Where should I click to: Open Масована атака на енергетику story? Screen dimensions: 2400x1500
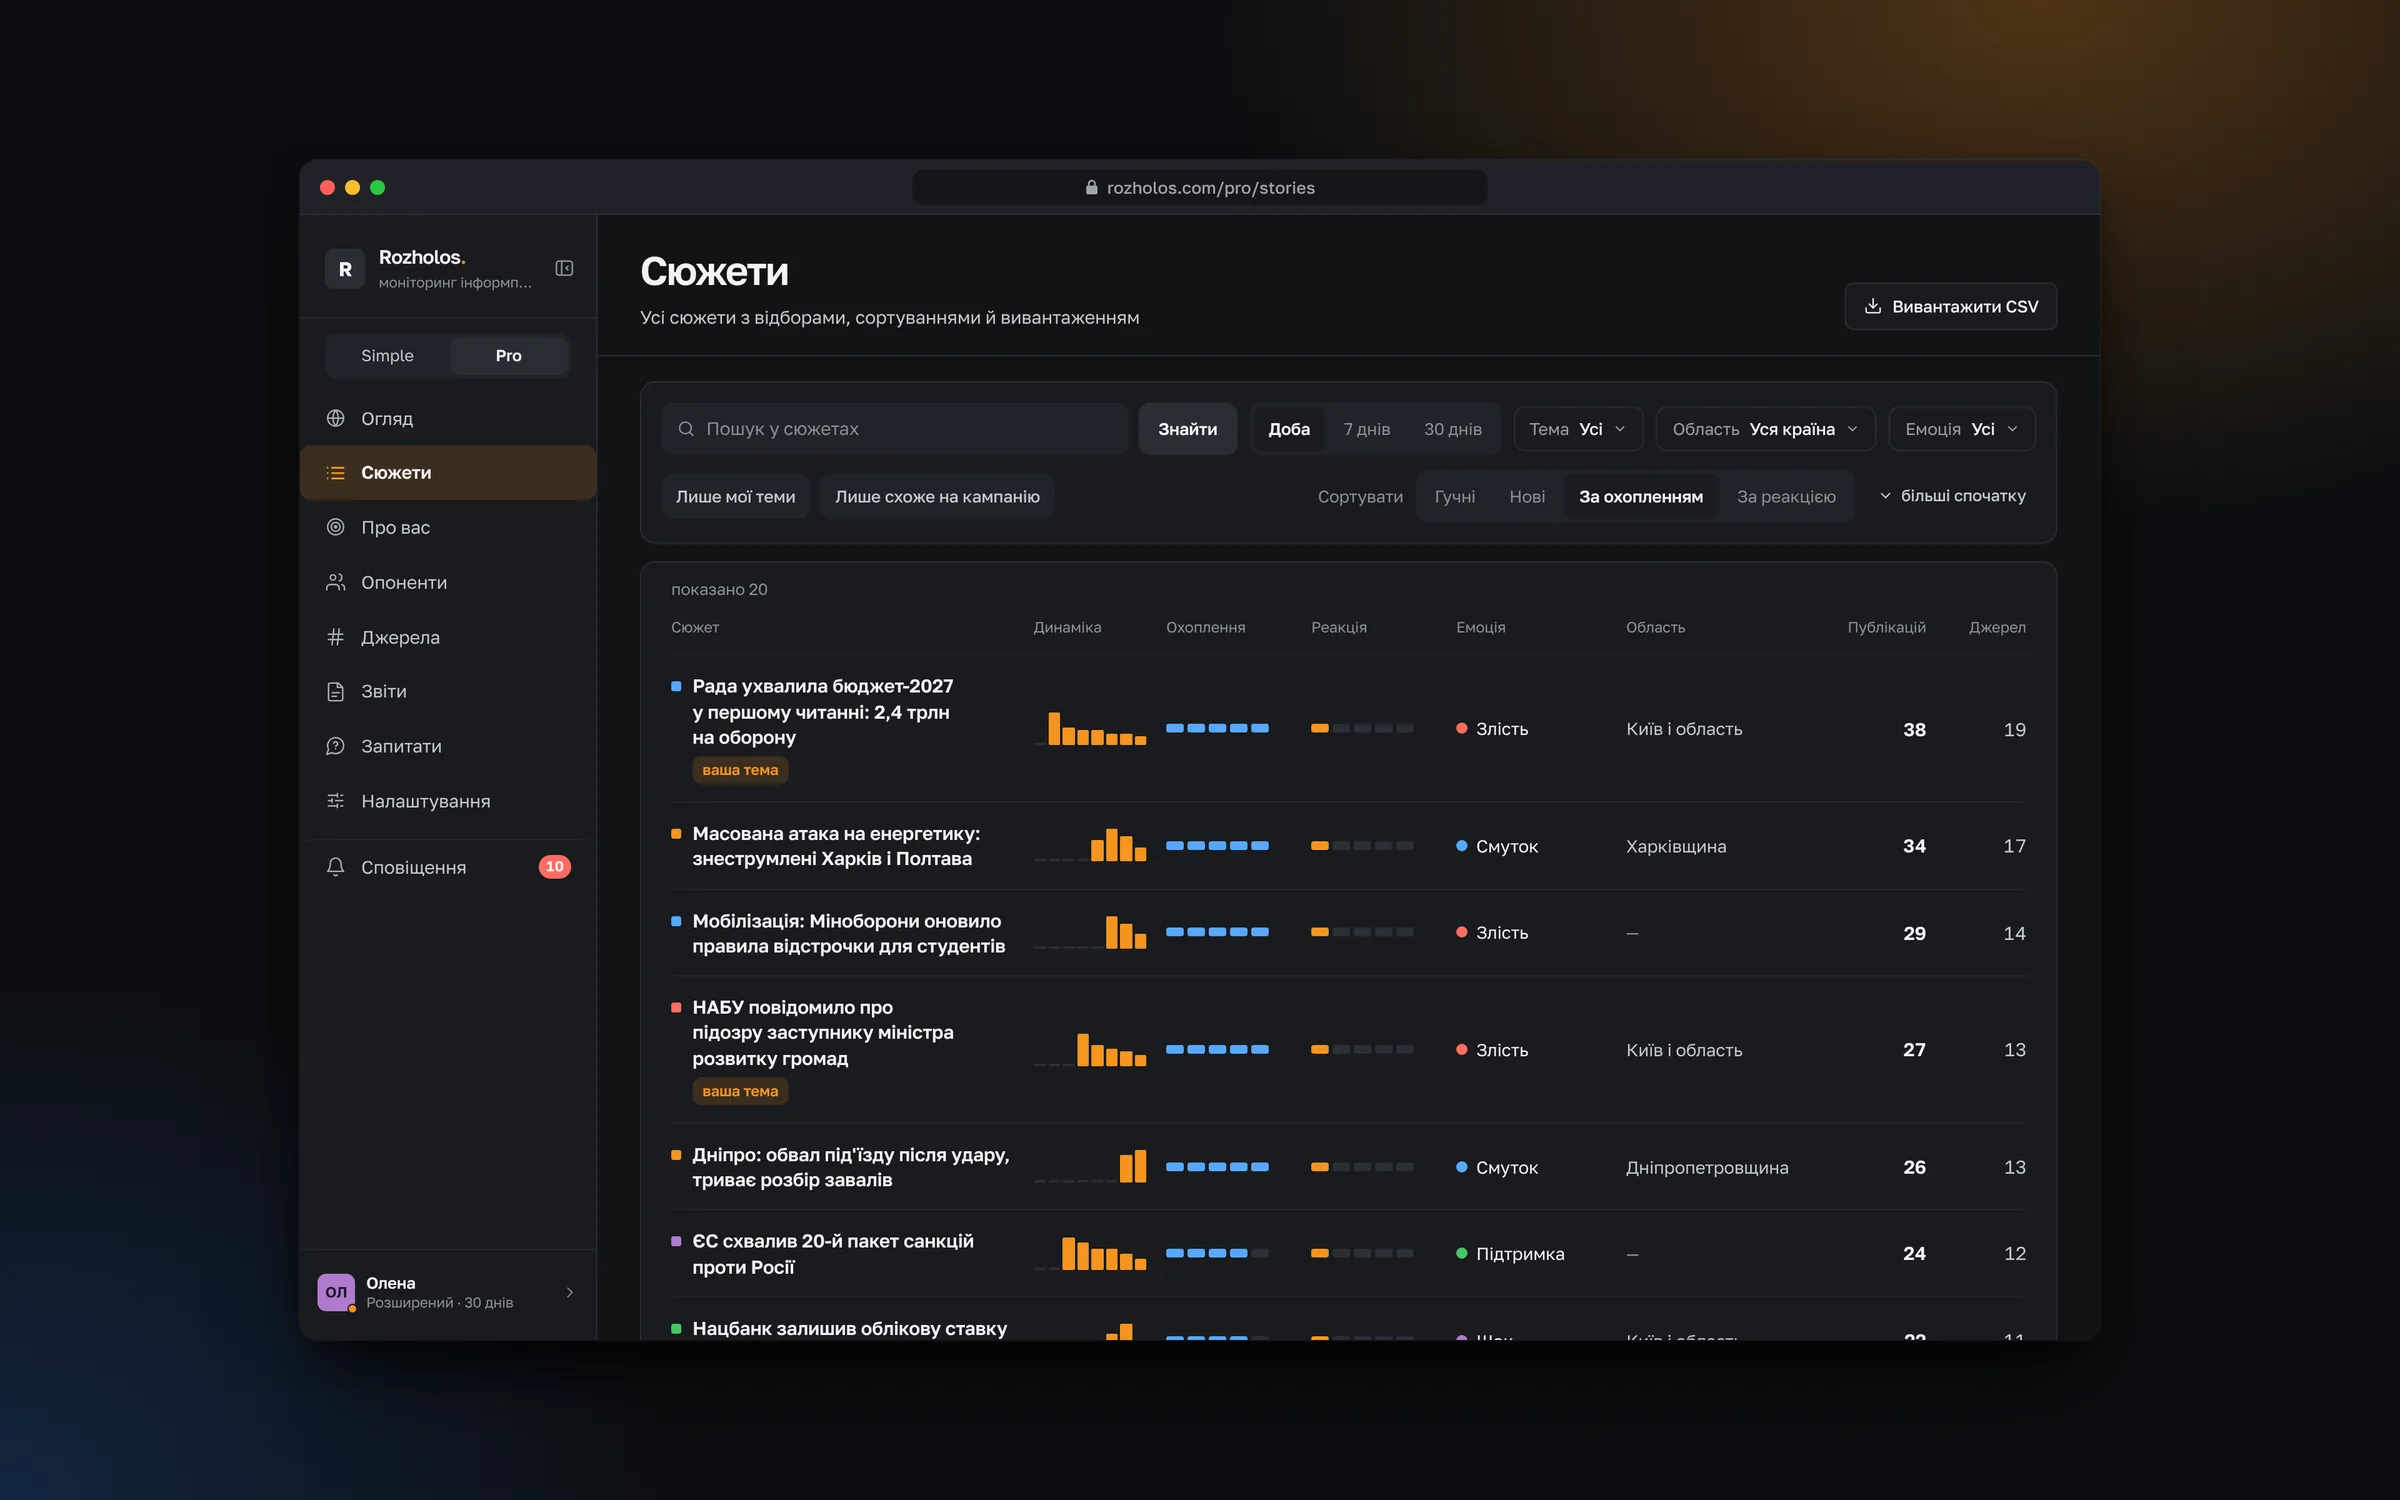tap(835, 846)
